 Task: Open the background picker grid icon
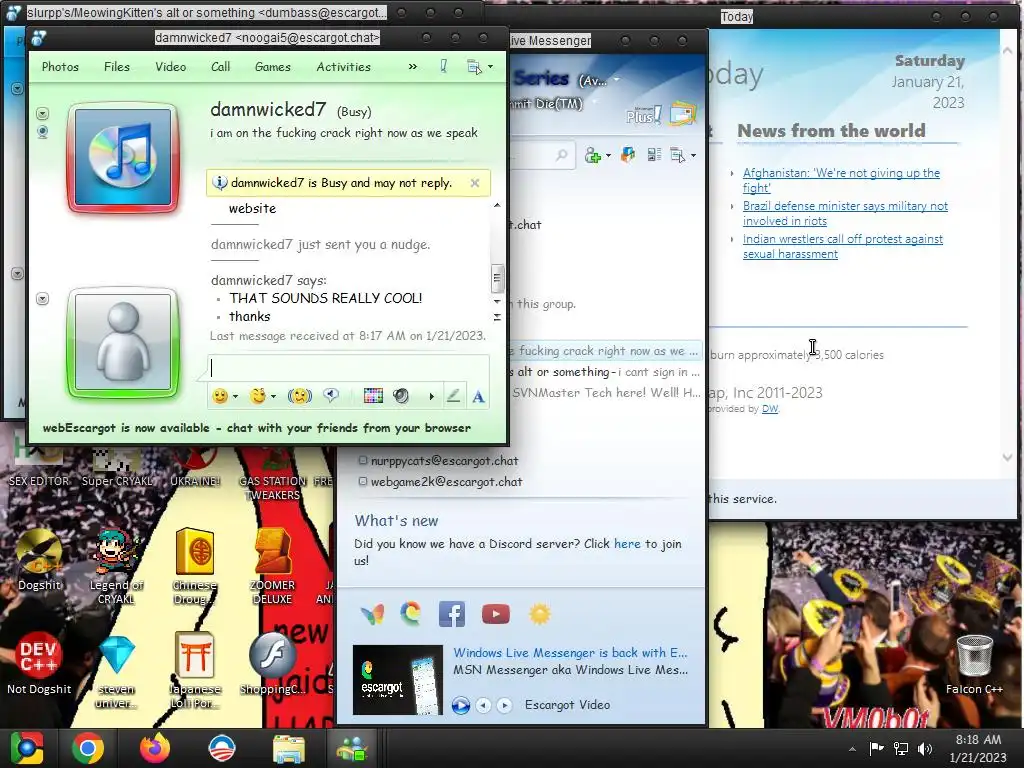point(373,396)
